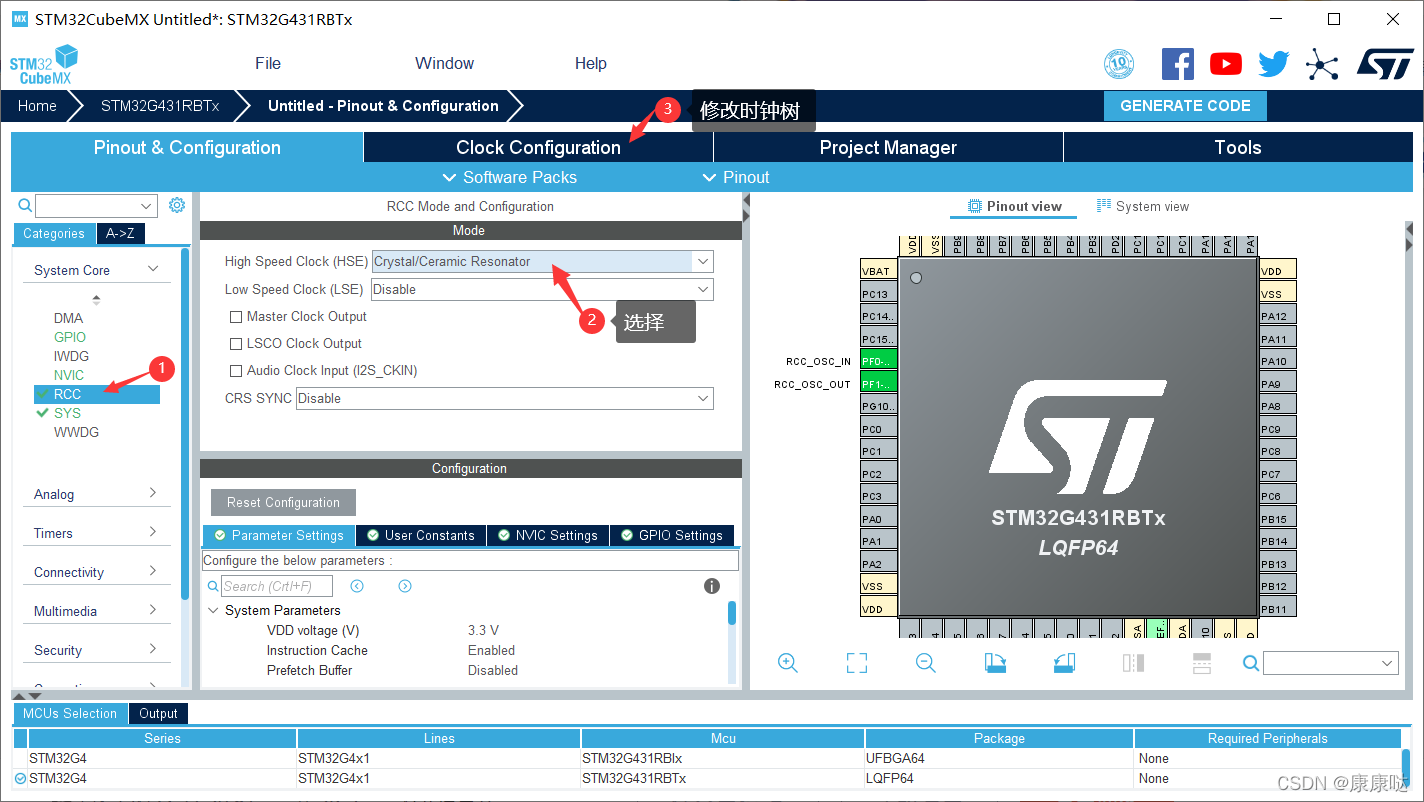Open ST YouTube channel icon
The image size is (1424, 802).
click(1226, 64)
